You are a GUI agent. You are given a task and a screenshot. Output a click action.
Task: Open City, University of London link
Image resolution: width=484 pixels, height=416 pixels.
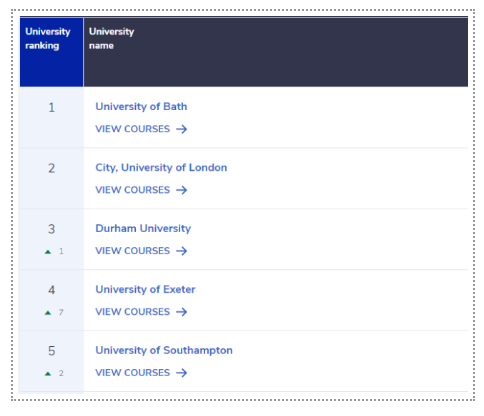coord(161,168)
